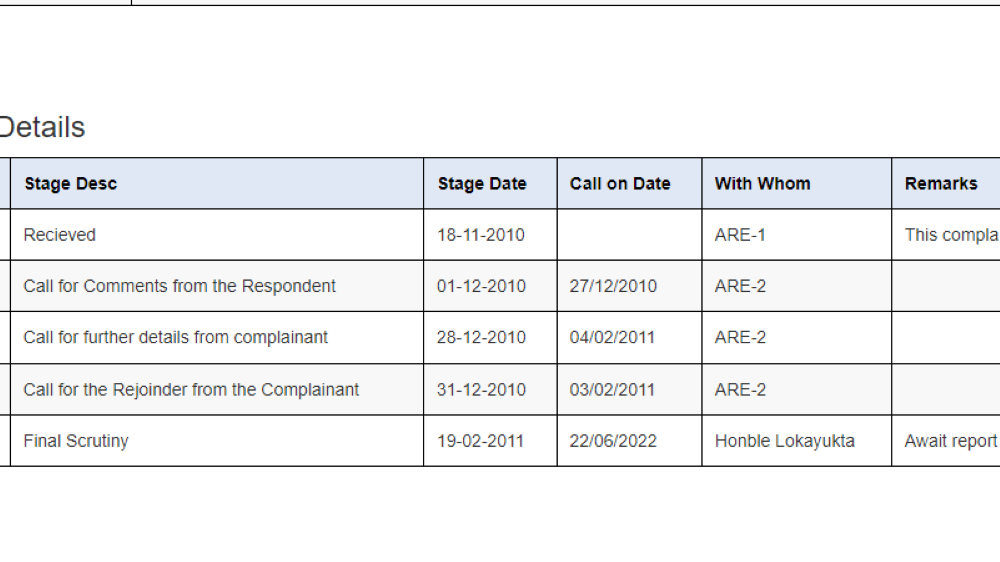Select Call for the Rejoinder row text
1000x562 pixels.
(191, 390)
